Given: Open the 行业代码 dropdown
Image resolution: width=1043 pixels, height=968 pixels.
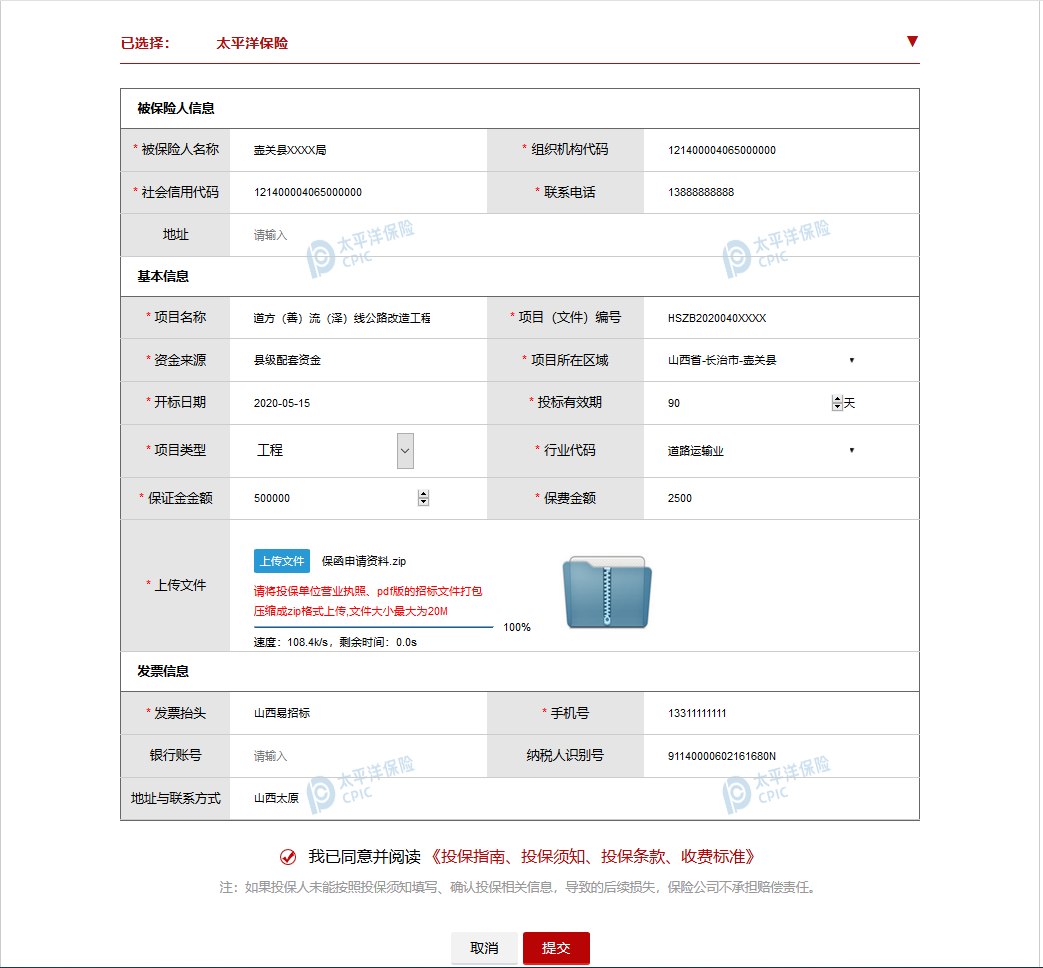Looking at the screenshot, I should (x=851, y=451).
